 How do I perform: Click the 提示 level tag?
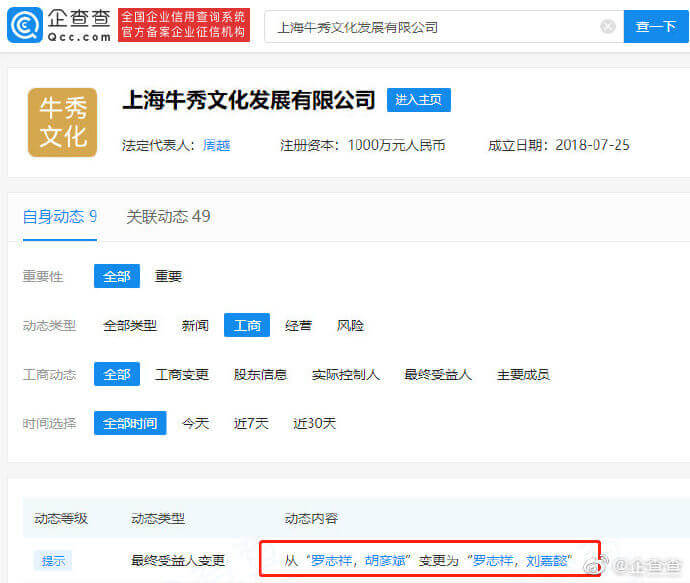point(52,560)
